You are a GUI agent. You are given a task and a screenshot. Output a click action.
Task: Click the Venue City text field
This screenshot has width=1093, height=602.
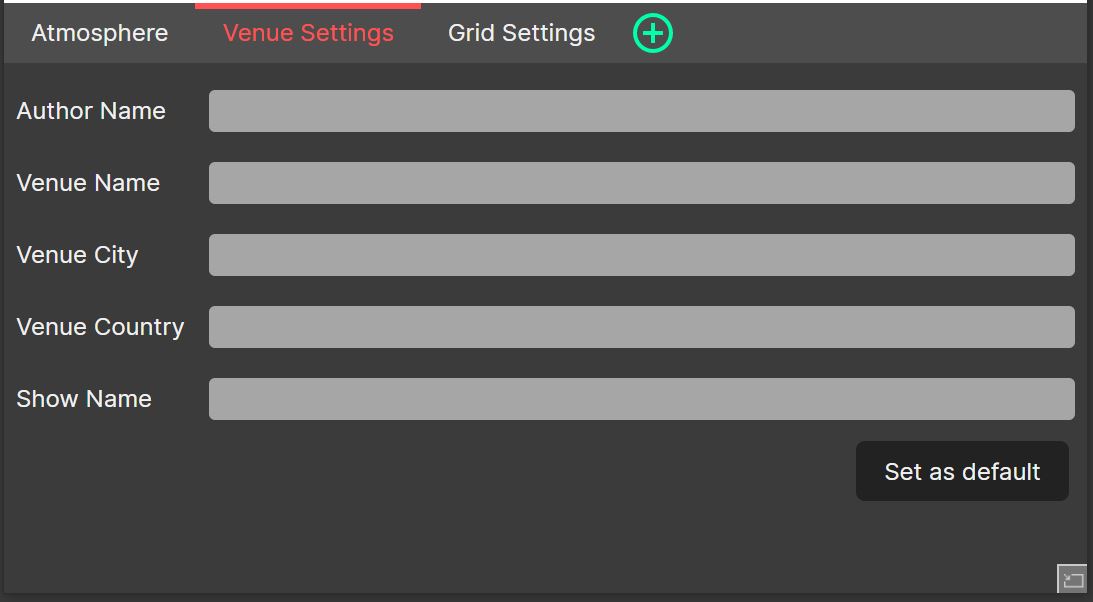(x=641, y=254)
